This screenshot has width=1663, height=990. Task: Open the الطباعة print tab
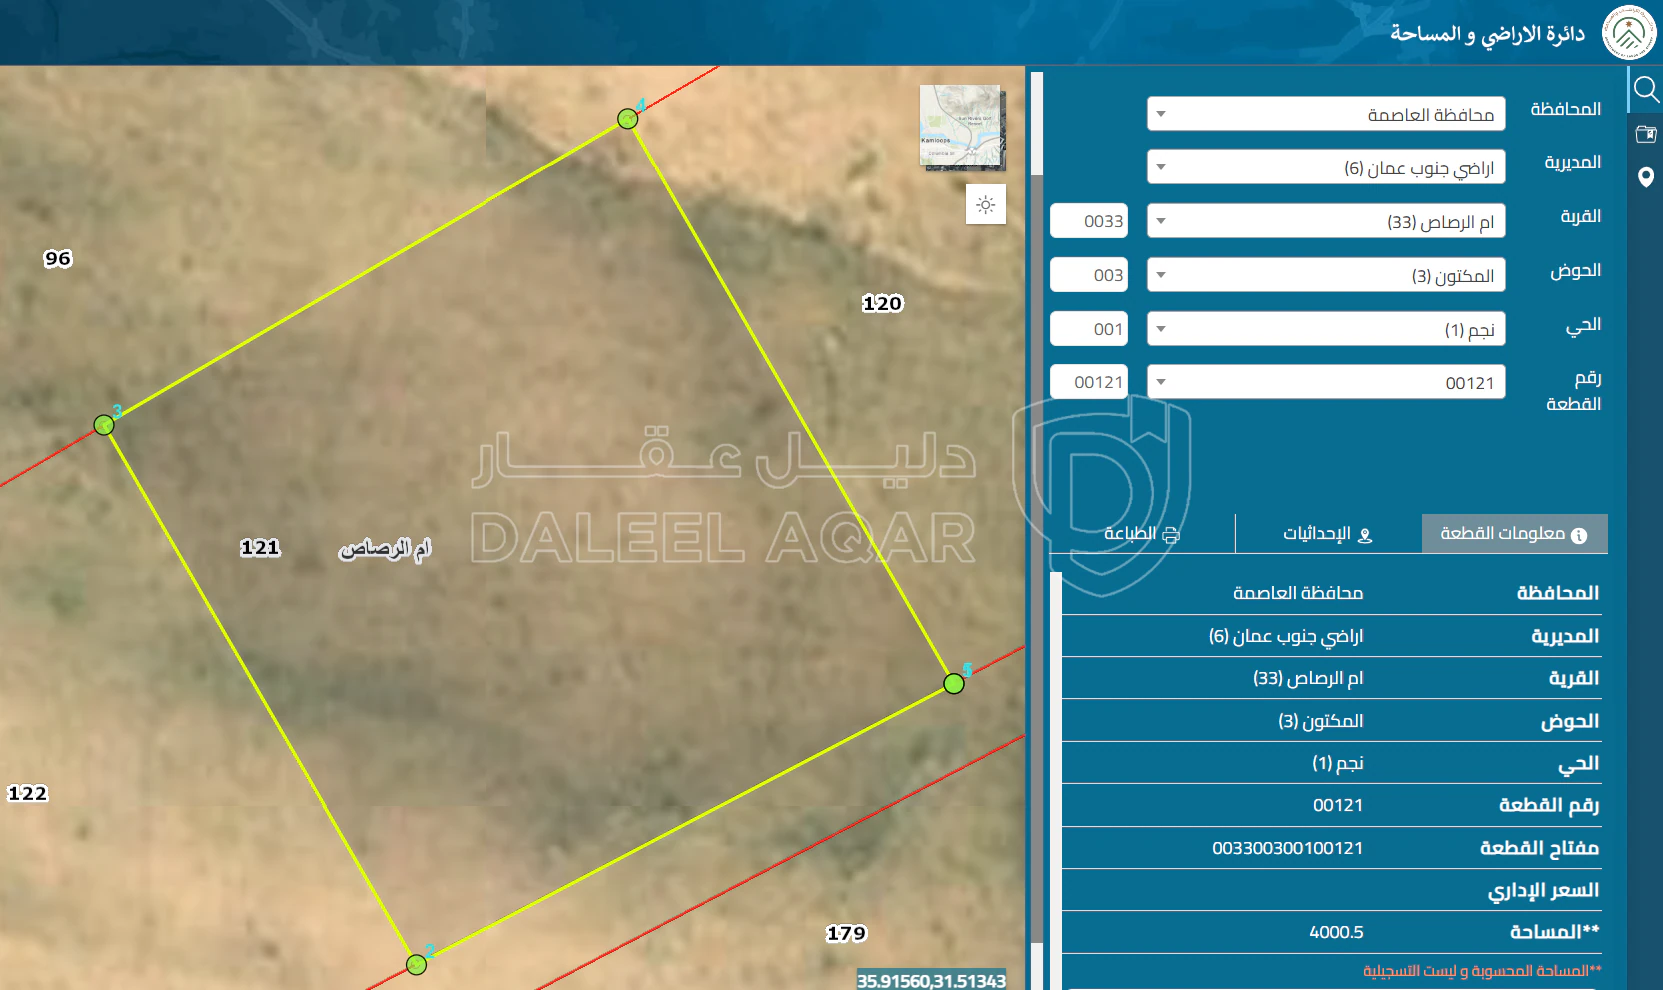pyautogui.click(x=1142, y=534)
